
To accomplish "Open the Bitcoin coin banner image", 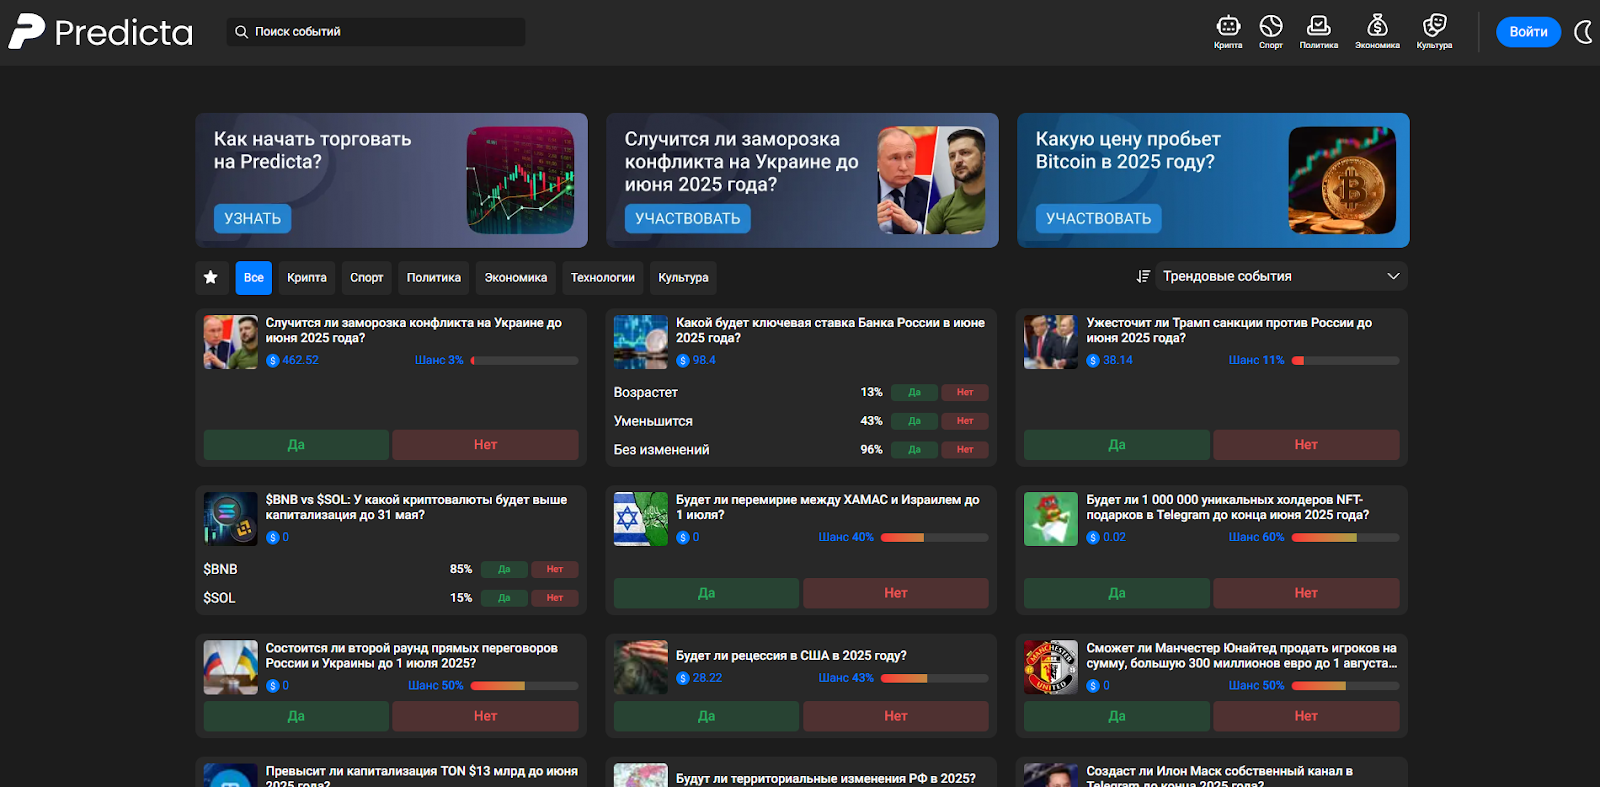I will tap(1342, 180).
